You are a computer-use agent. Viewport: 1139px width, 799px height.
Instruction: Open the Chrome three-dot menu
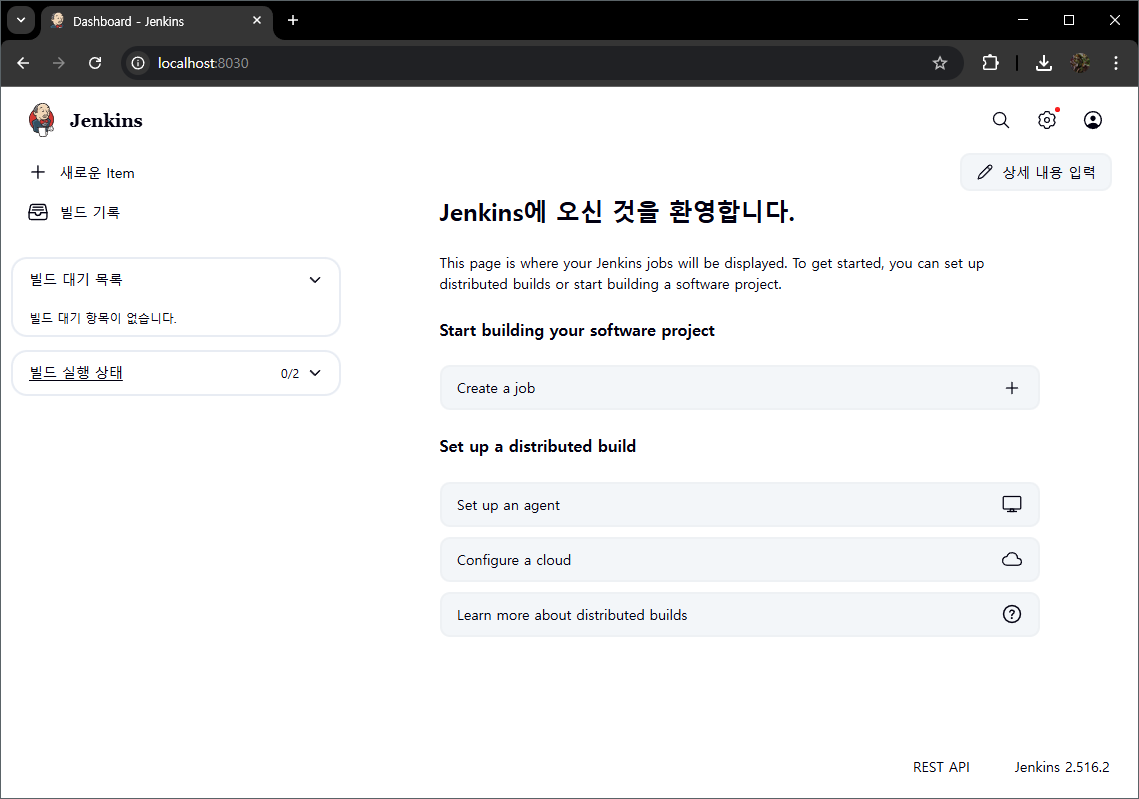click(x=1115, y=63)
